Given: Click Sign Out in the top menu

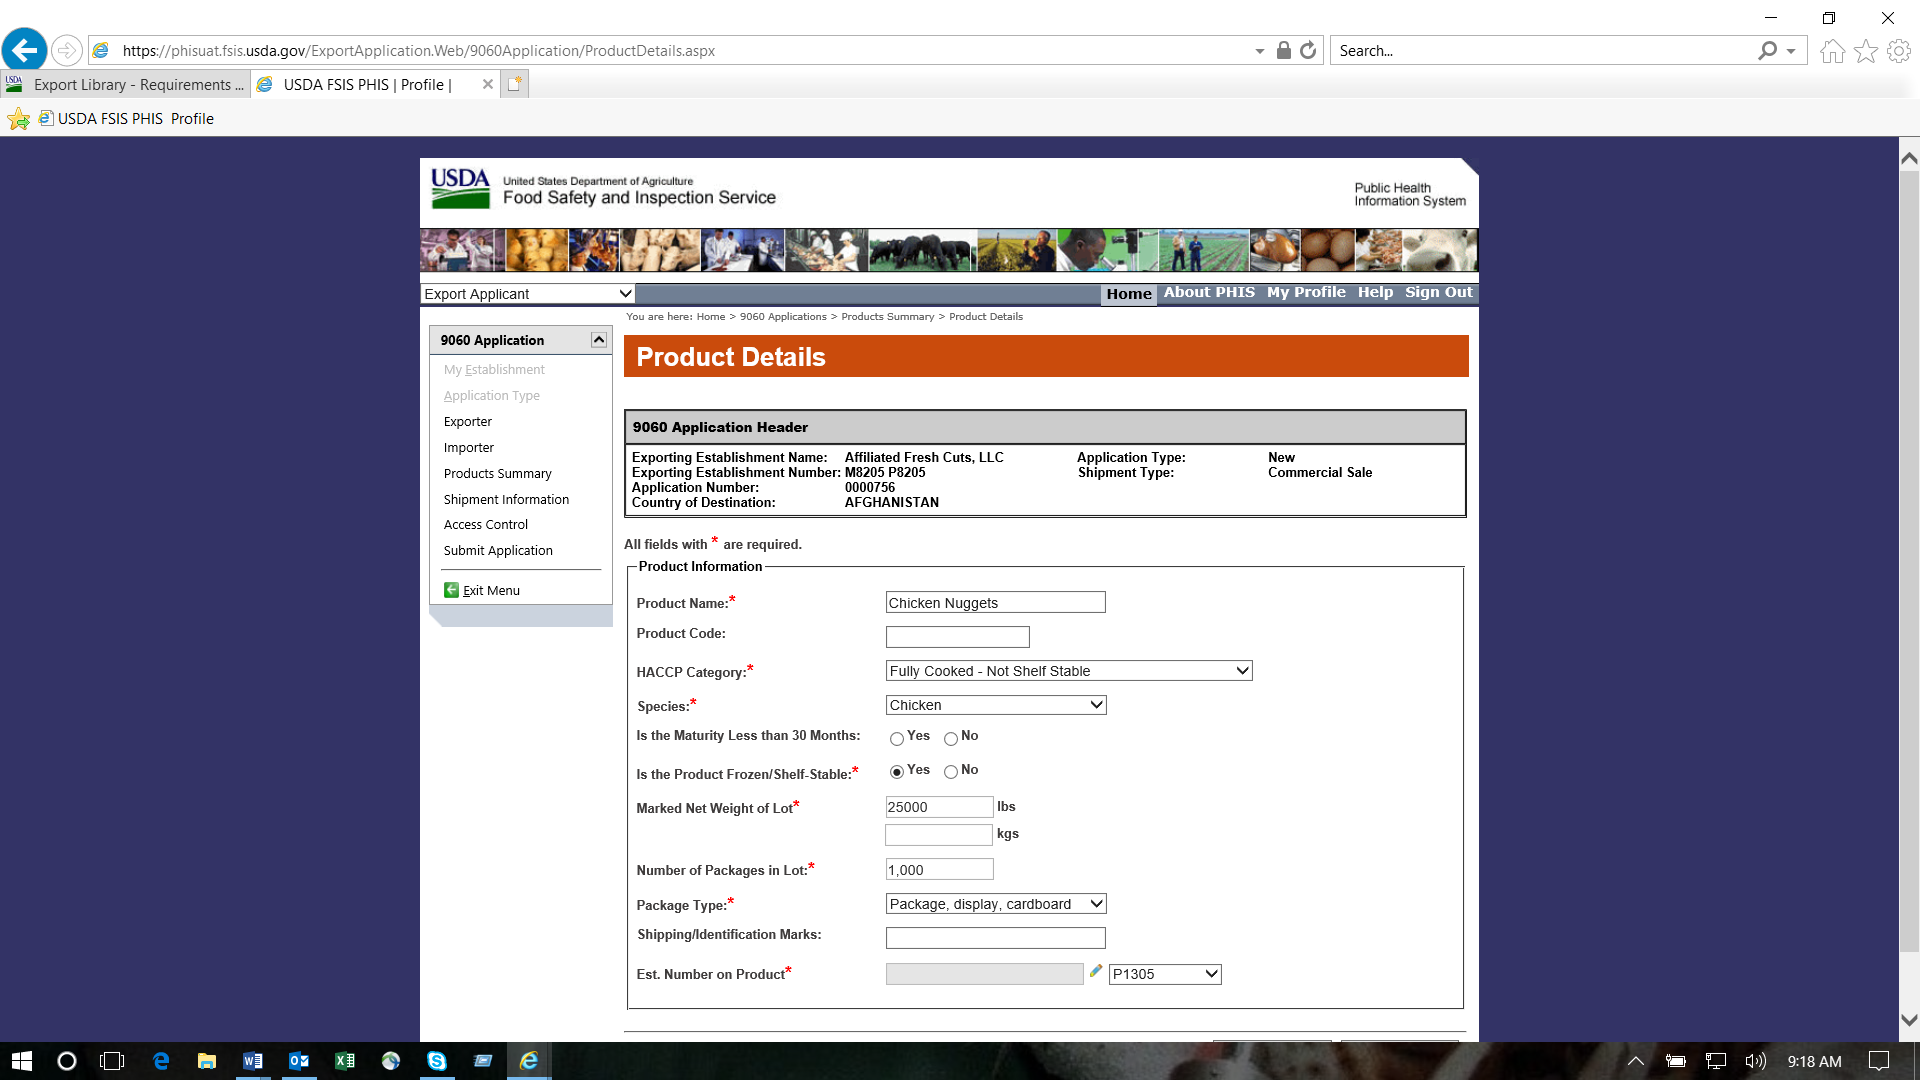Looking at the screenshot, I should pyautogui.click(x=1437, y=292).
